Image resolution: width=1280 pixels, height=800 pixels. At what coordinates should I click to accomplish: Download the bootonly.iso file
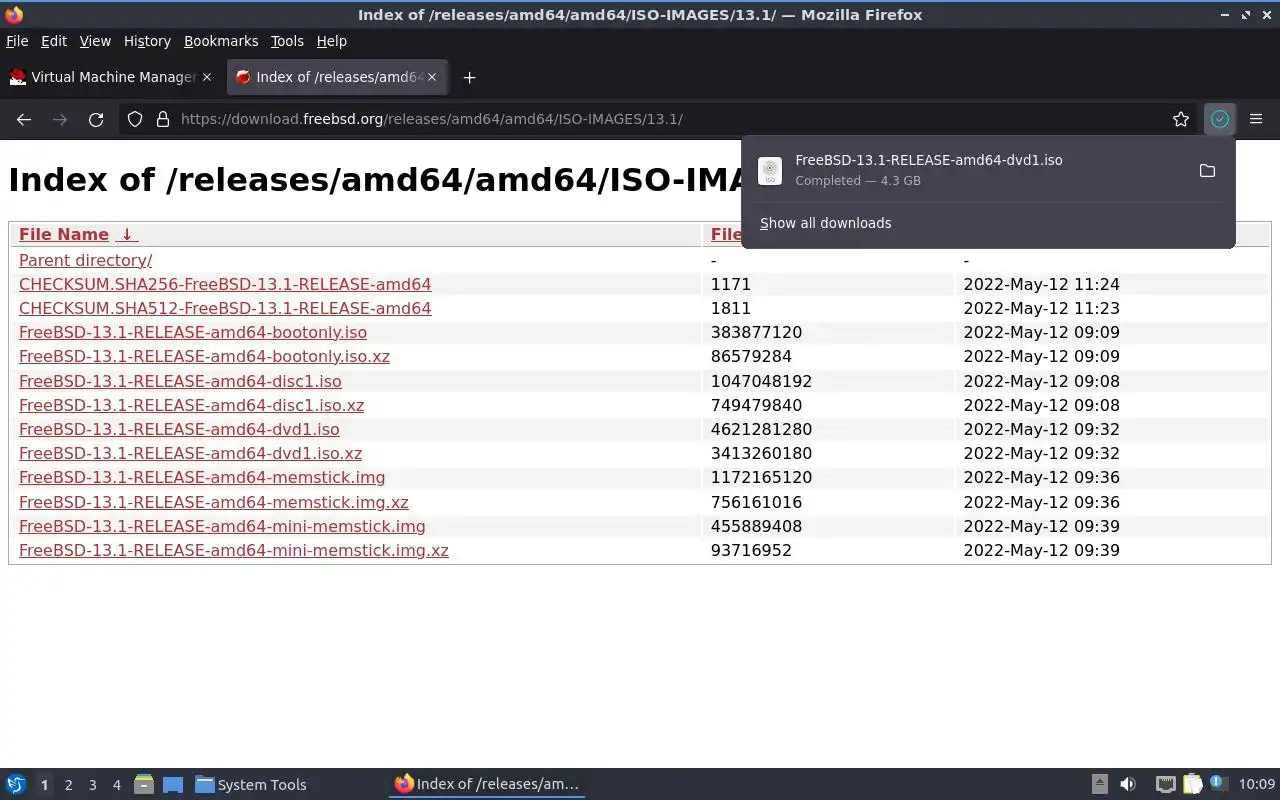click(x=193, y=332)
